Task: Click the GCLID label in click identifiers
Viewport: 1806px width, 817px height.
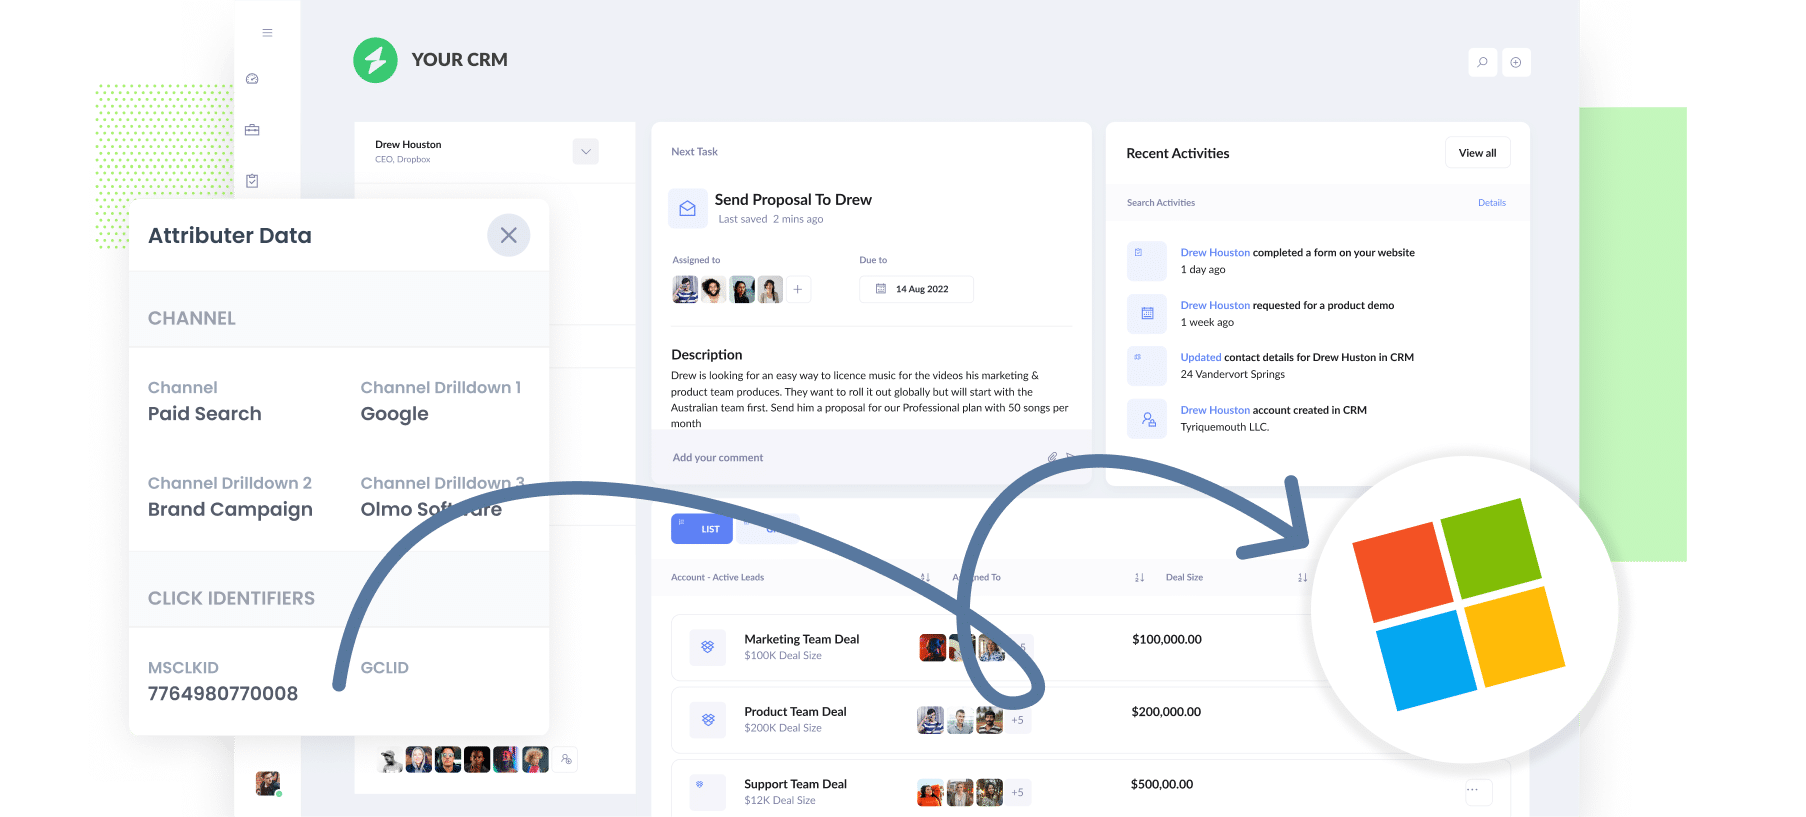Action: (384, 668)
